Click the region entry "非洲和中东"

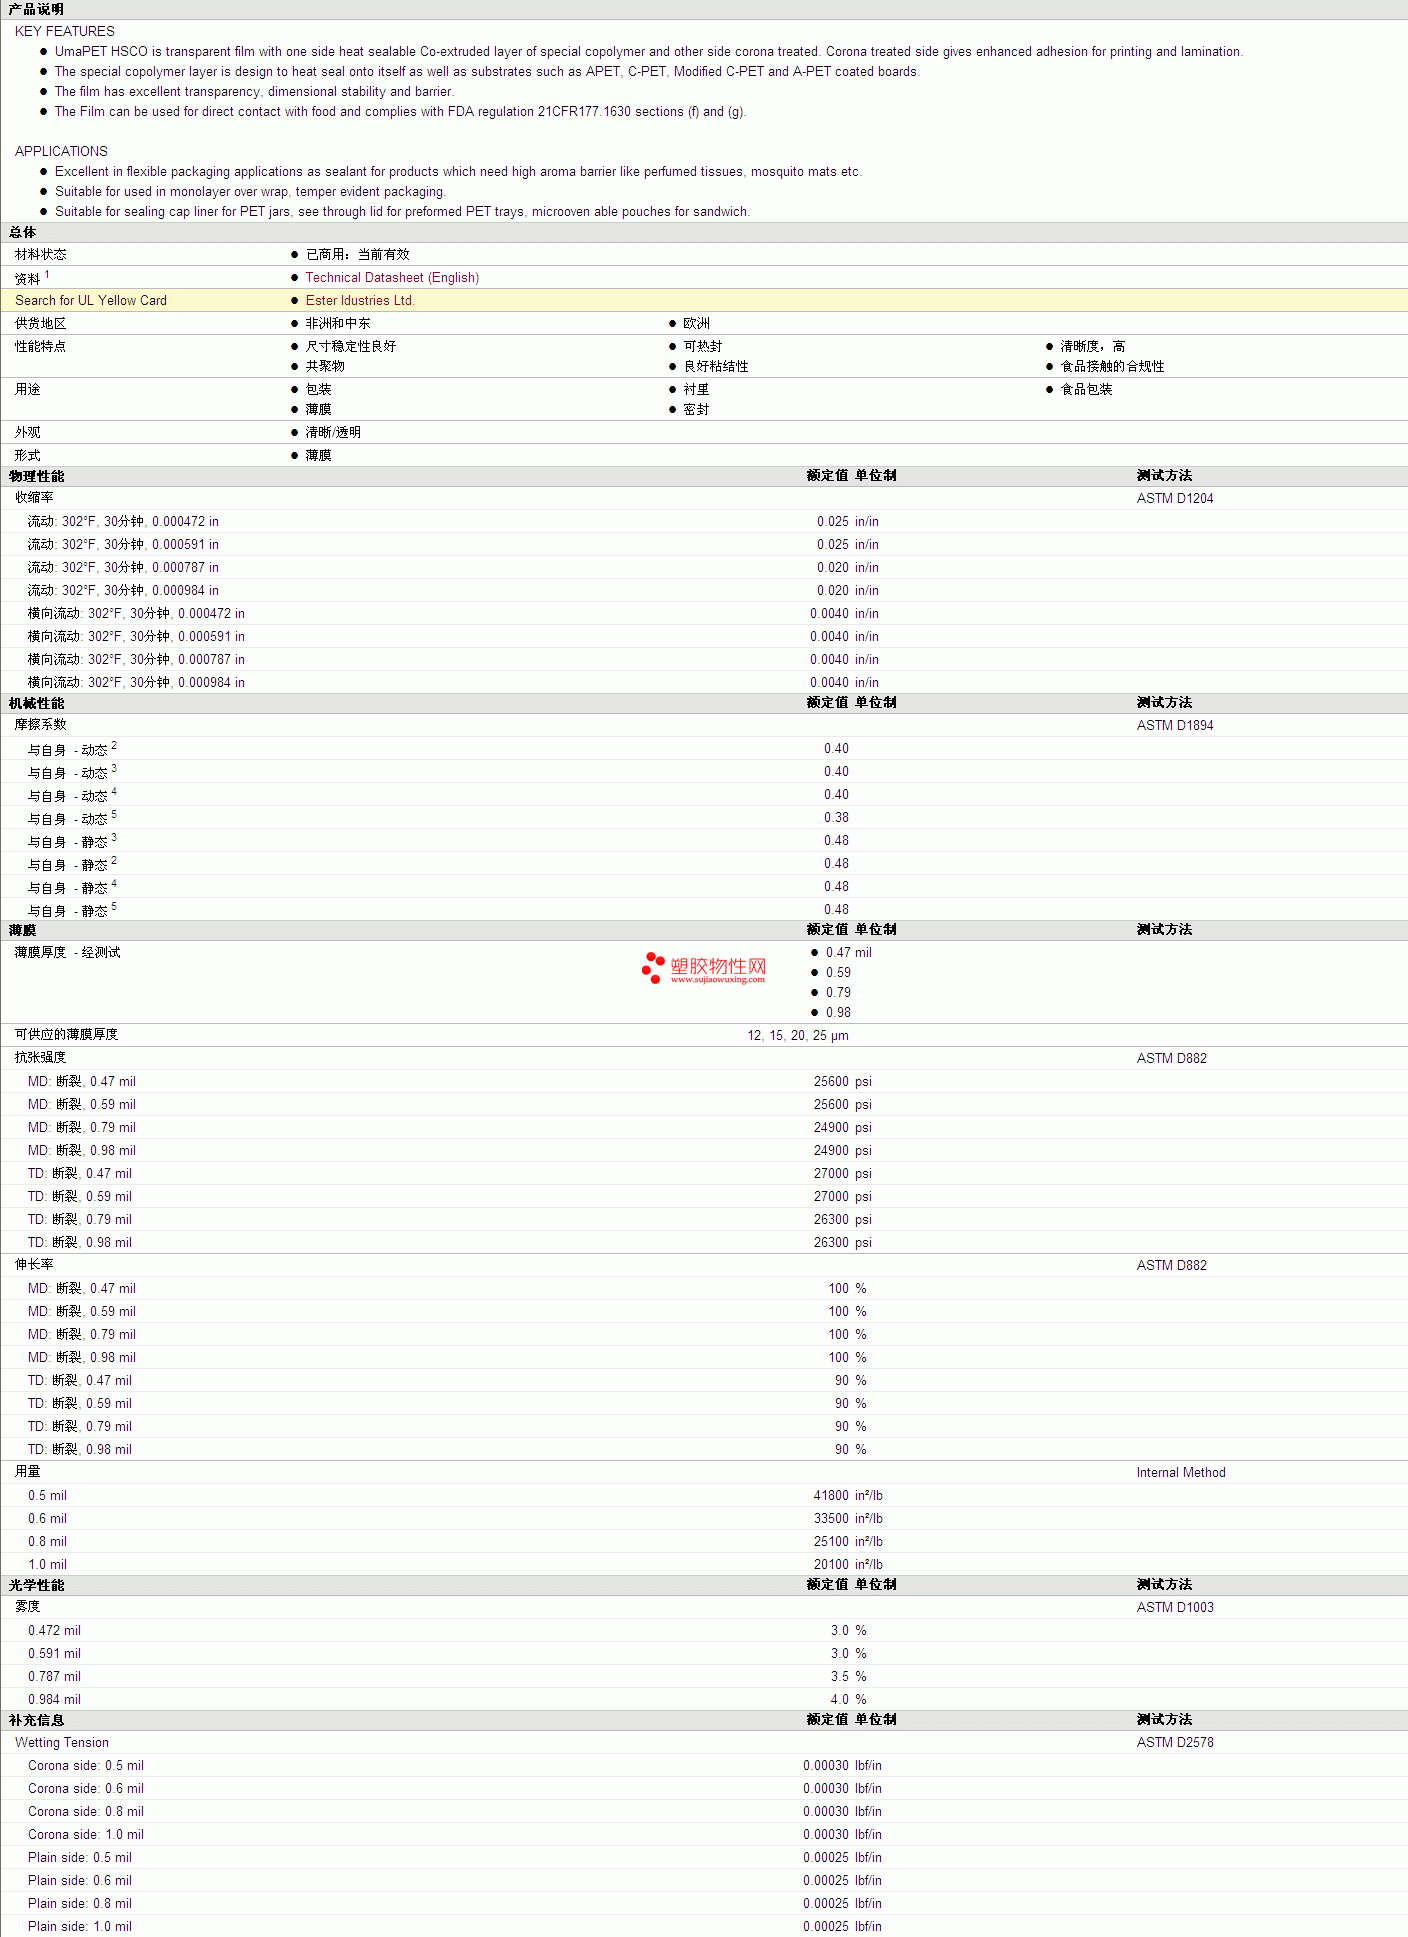[338, 324]
